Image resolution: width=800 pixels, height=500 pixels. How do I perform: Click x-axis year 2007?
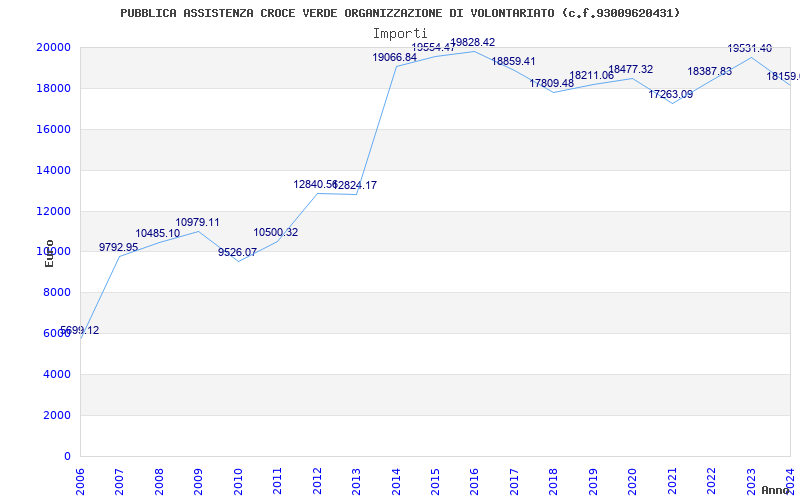119,482
